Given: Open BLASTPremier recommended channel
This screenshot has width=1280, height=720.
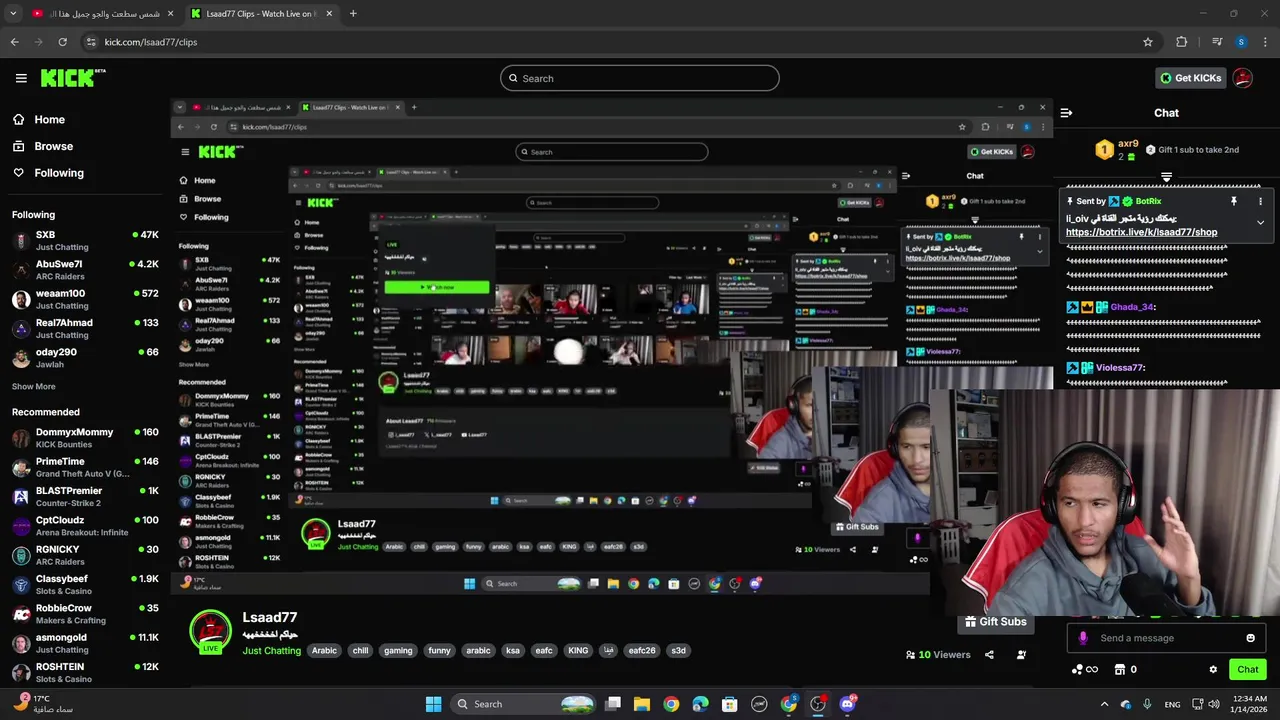Looking at the screenshot, I should click(85, 497).
